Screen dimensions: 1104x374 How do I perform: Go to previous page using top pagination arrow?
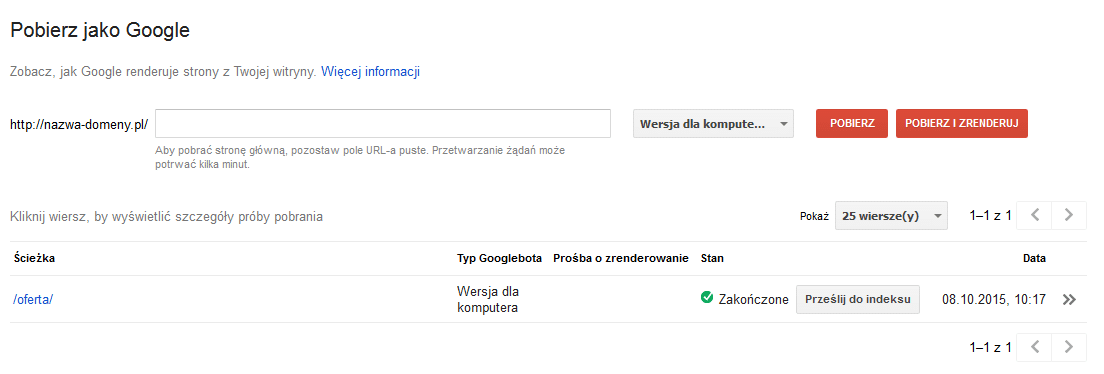[1035, 216]
